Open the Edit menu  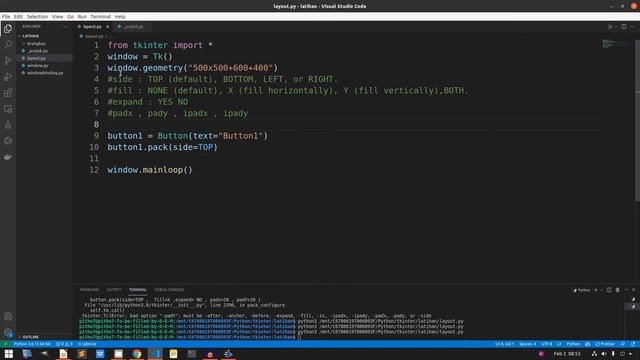click(x=18, y=17)
